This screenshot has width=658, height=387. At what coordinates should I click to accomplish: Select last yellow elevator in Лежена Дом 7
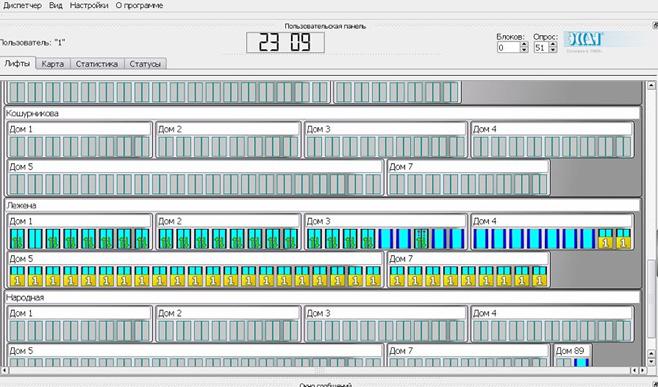pos(540,276)
